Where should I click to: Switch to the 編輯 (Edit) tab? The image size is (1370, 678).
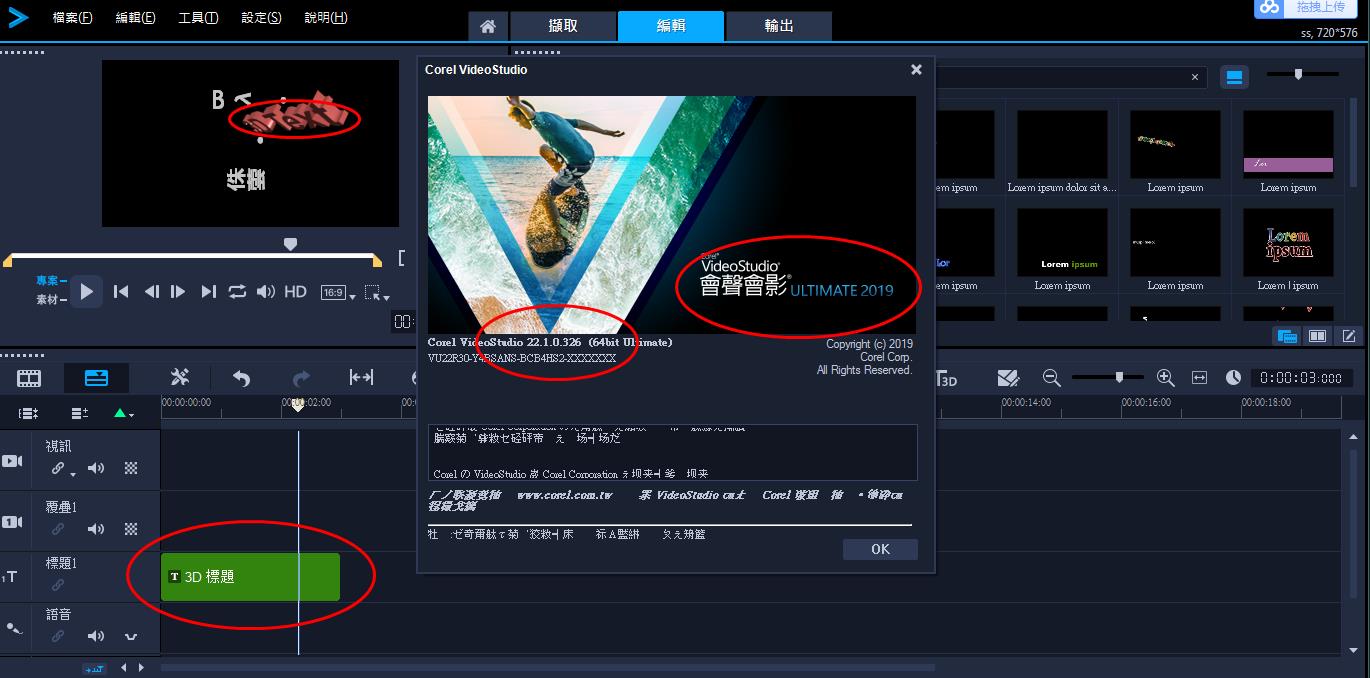click(671, 27)
